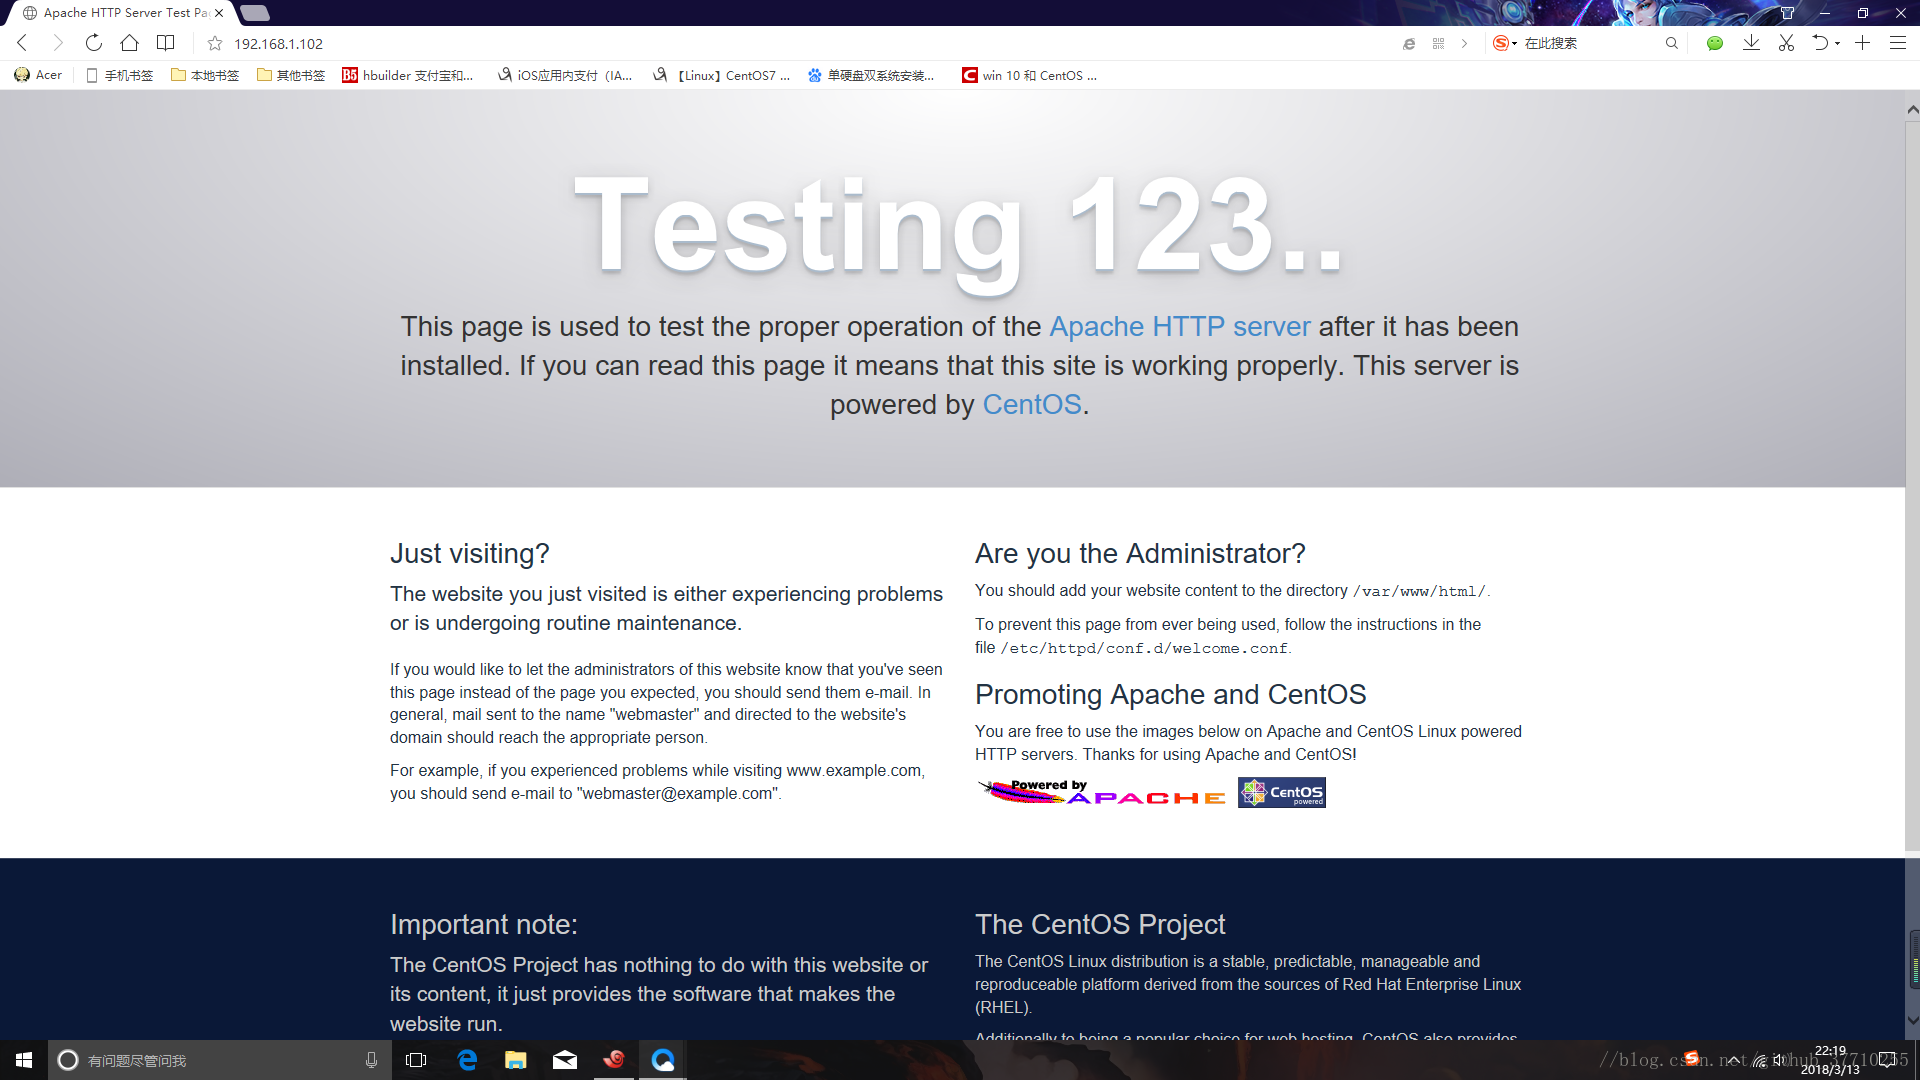
Task: Open the 【Linux】CentOS7 bookmark
Action: [721, 75]
